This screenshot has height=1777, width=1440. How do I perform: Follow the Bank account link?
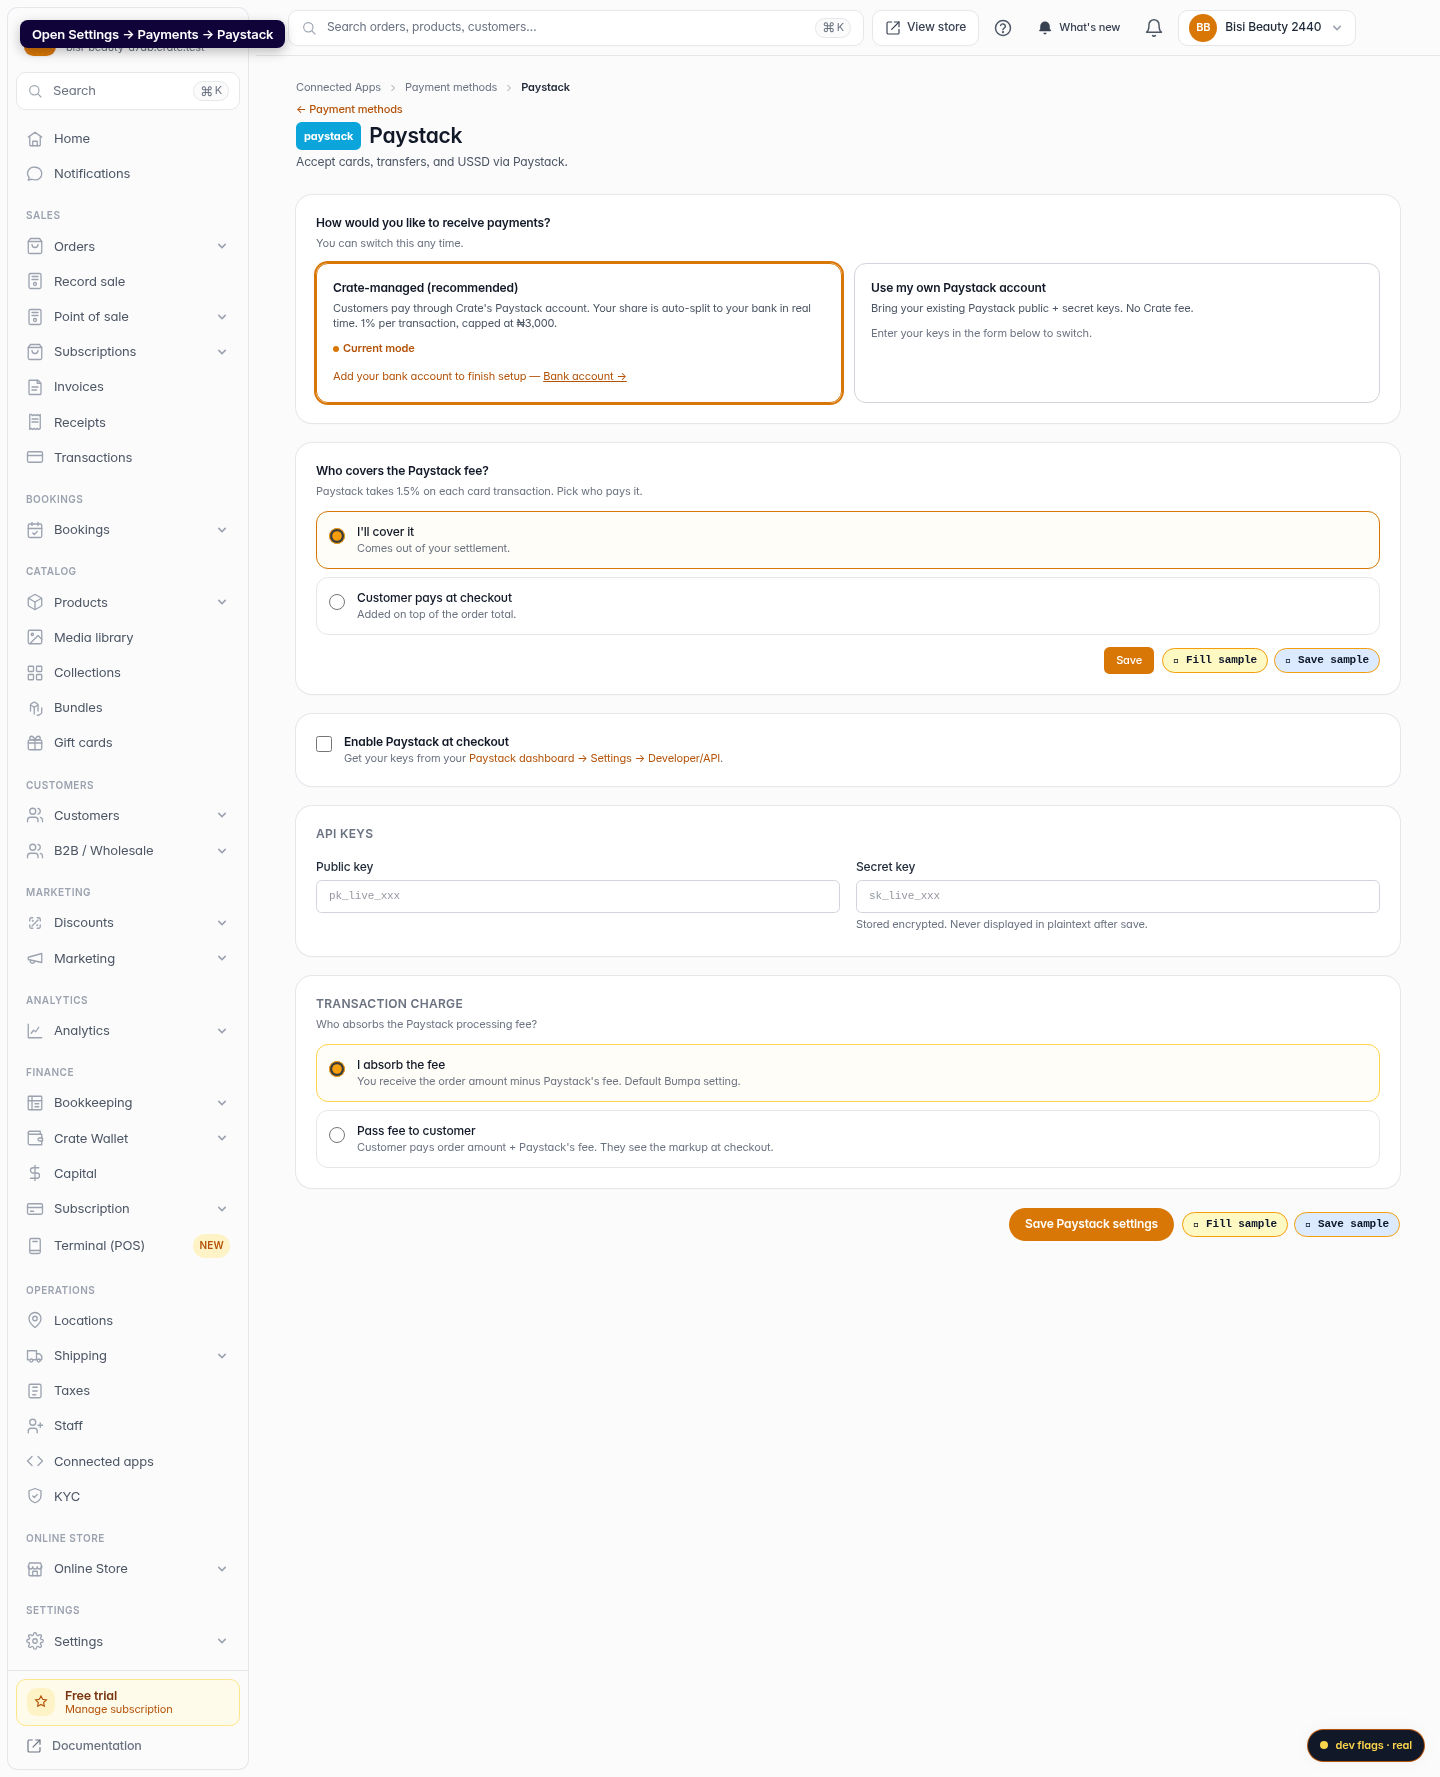pyautogui.click(x=585, y=377)
